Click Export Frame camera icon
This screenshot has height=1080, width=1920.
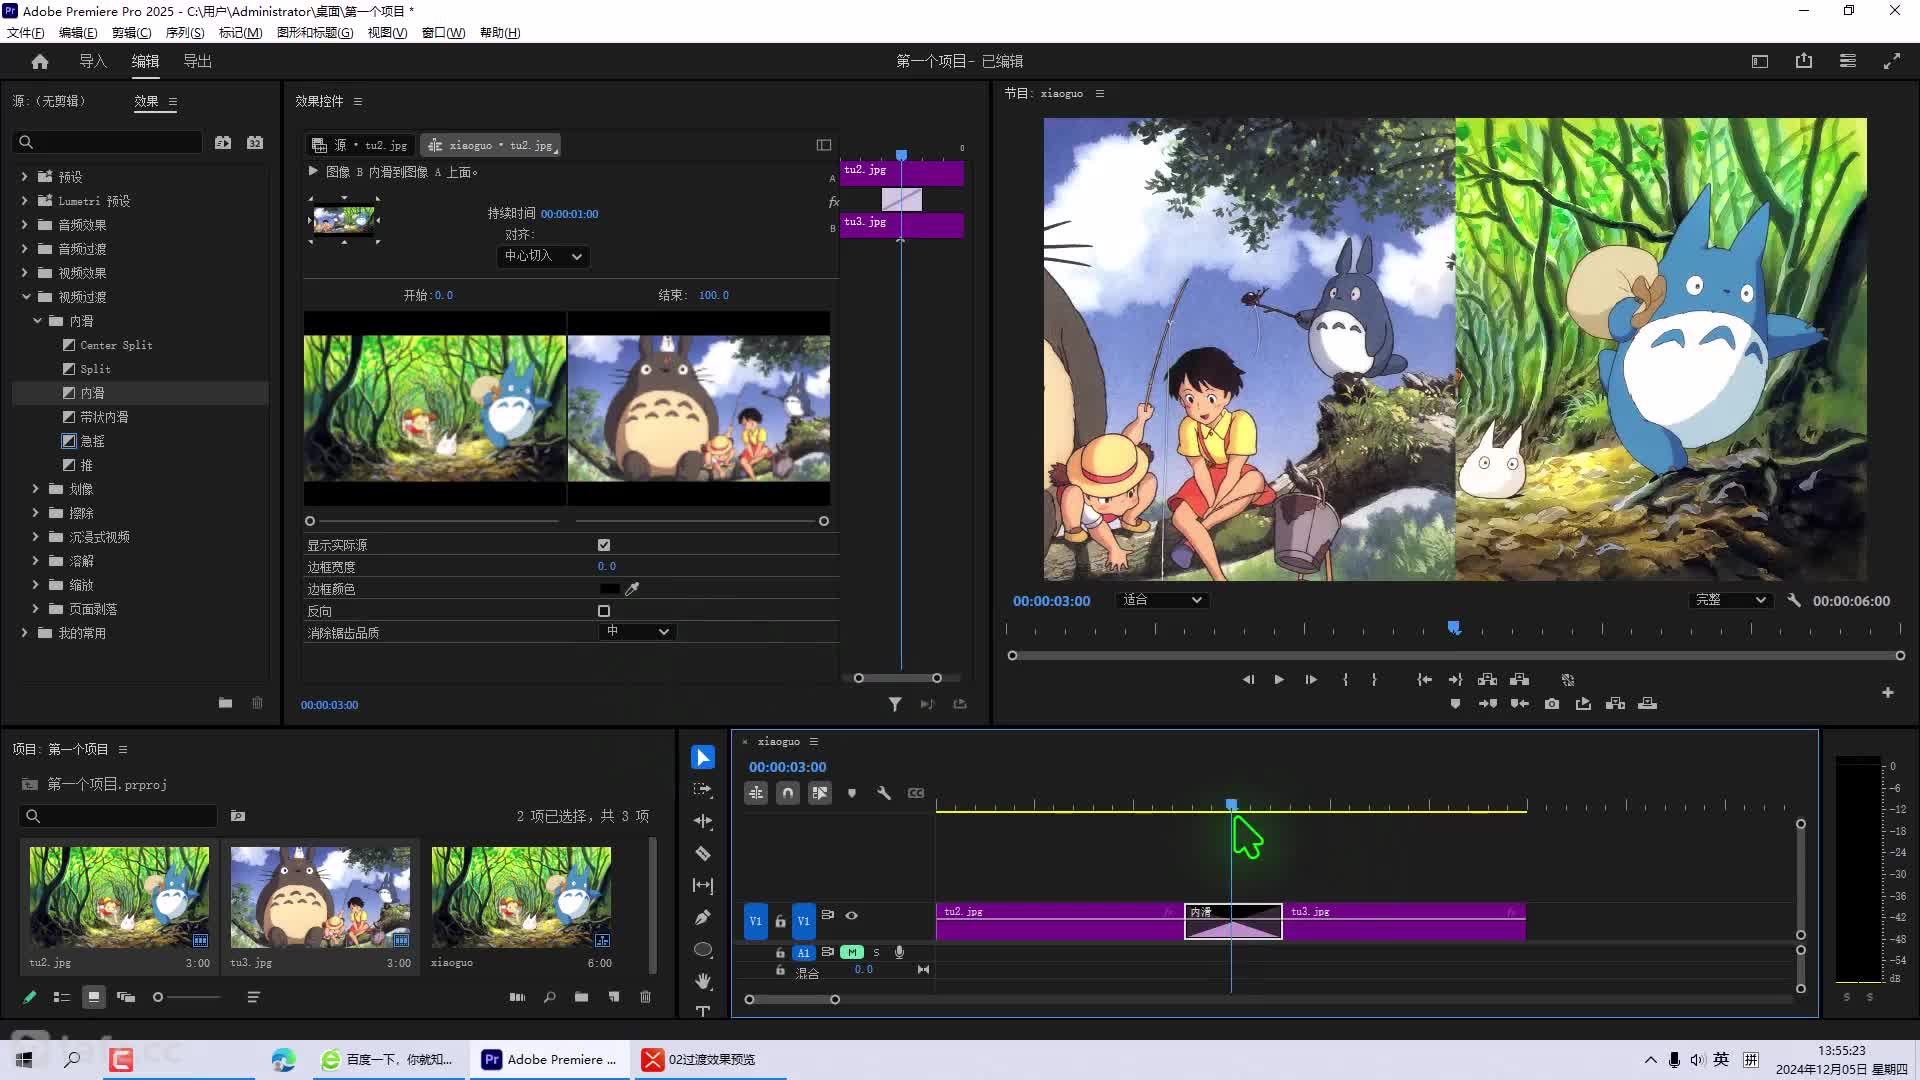coord(1552,704)
